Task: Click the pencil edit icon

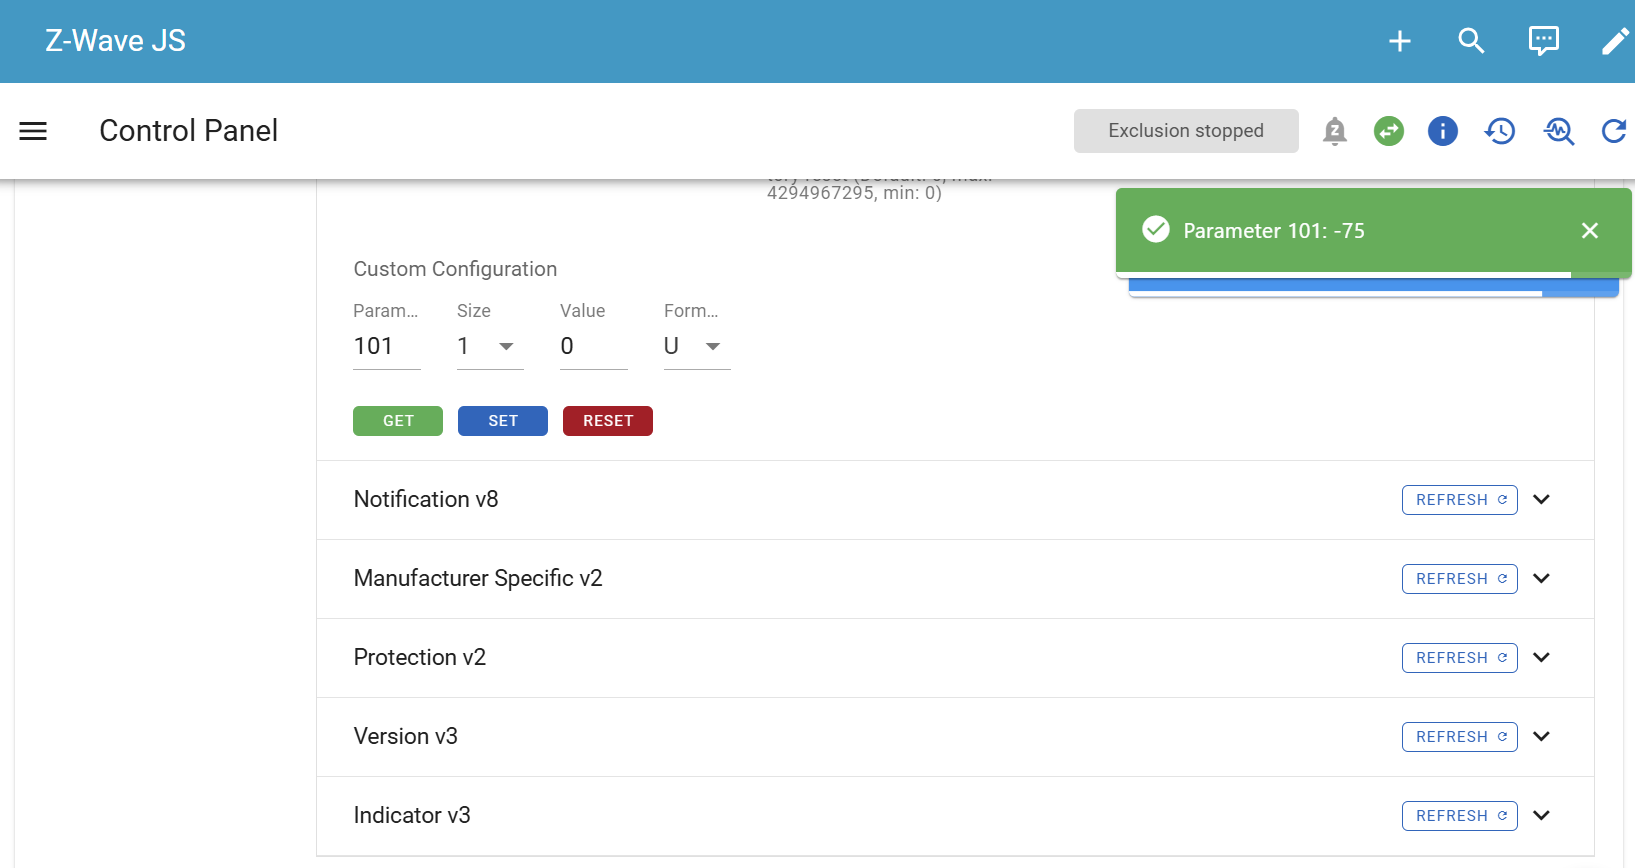Action: (1614, 41)
